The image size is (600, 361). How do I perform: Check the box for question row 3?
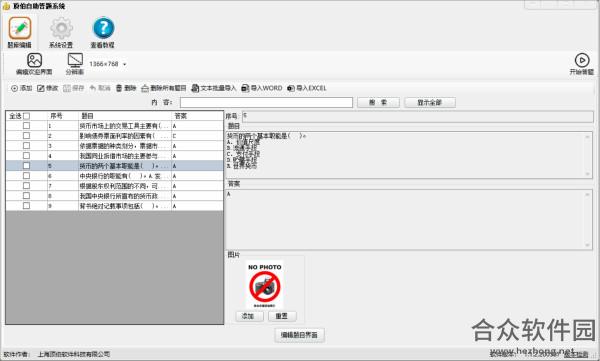(26, 145)
